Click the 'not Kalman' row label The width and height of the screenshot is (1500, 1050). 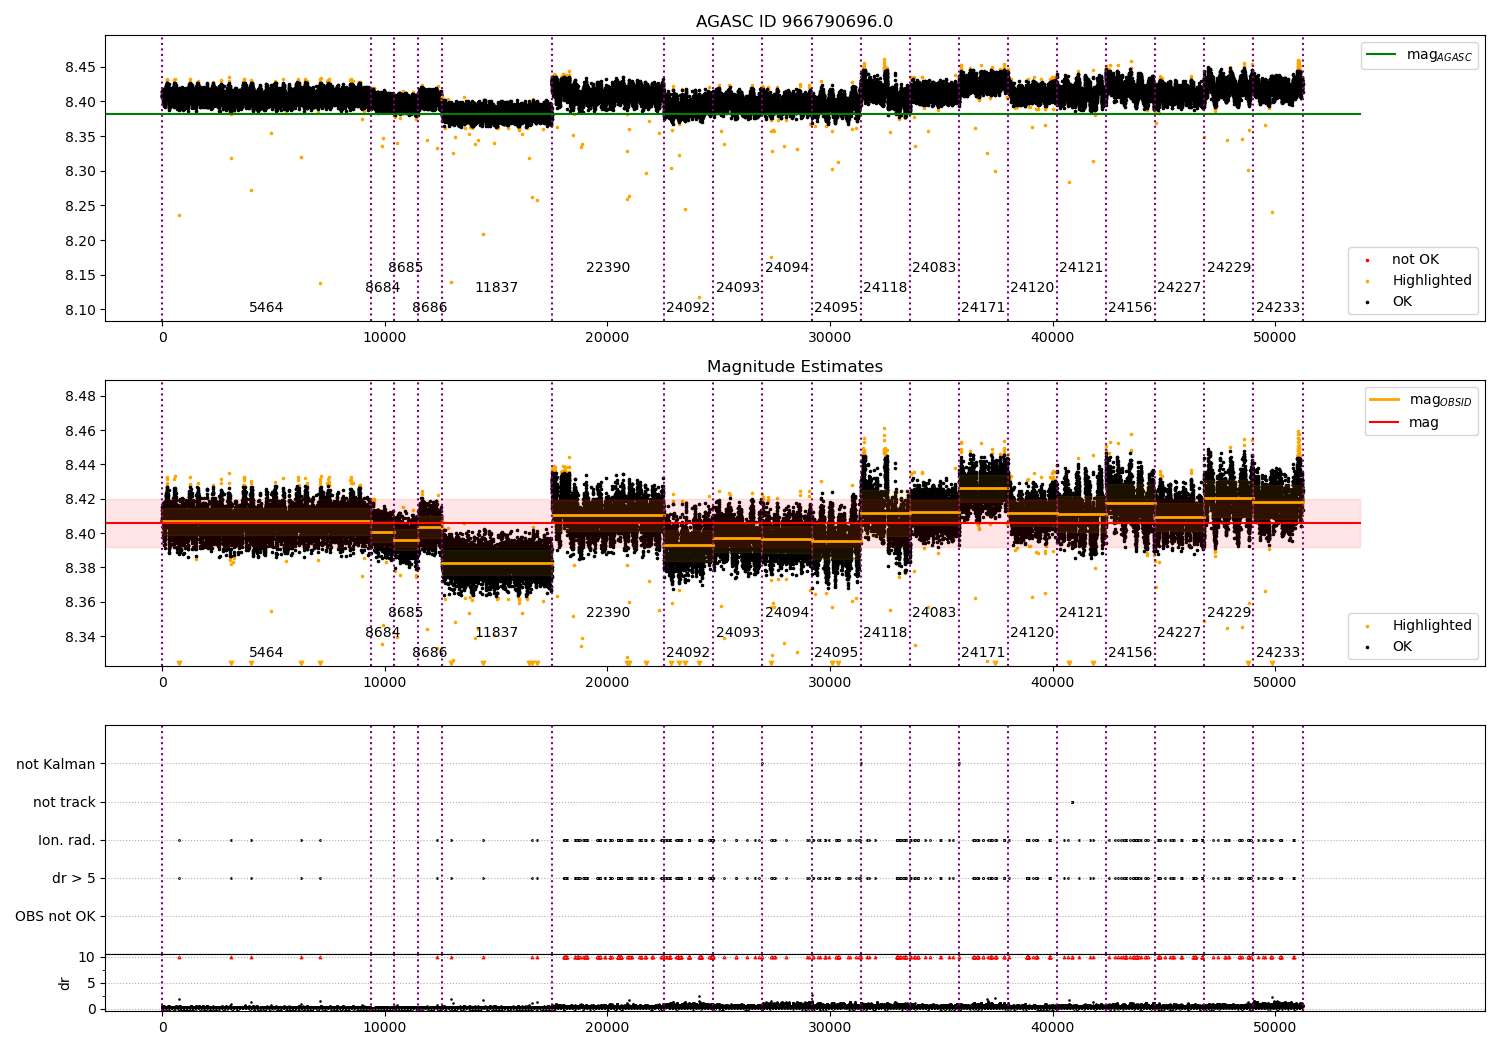click(56, 764)
